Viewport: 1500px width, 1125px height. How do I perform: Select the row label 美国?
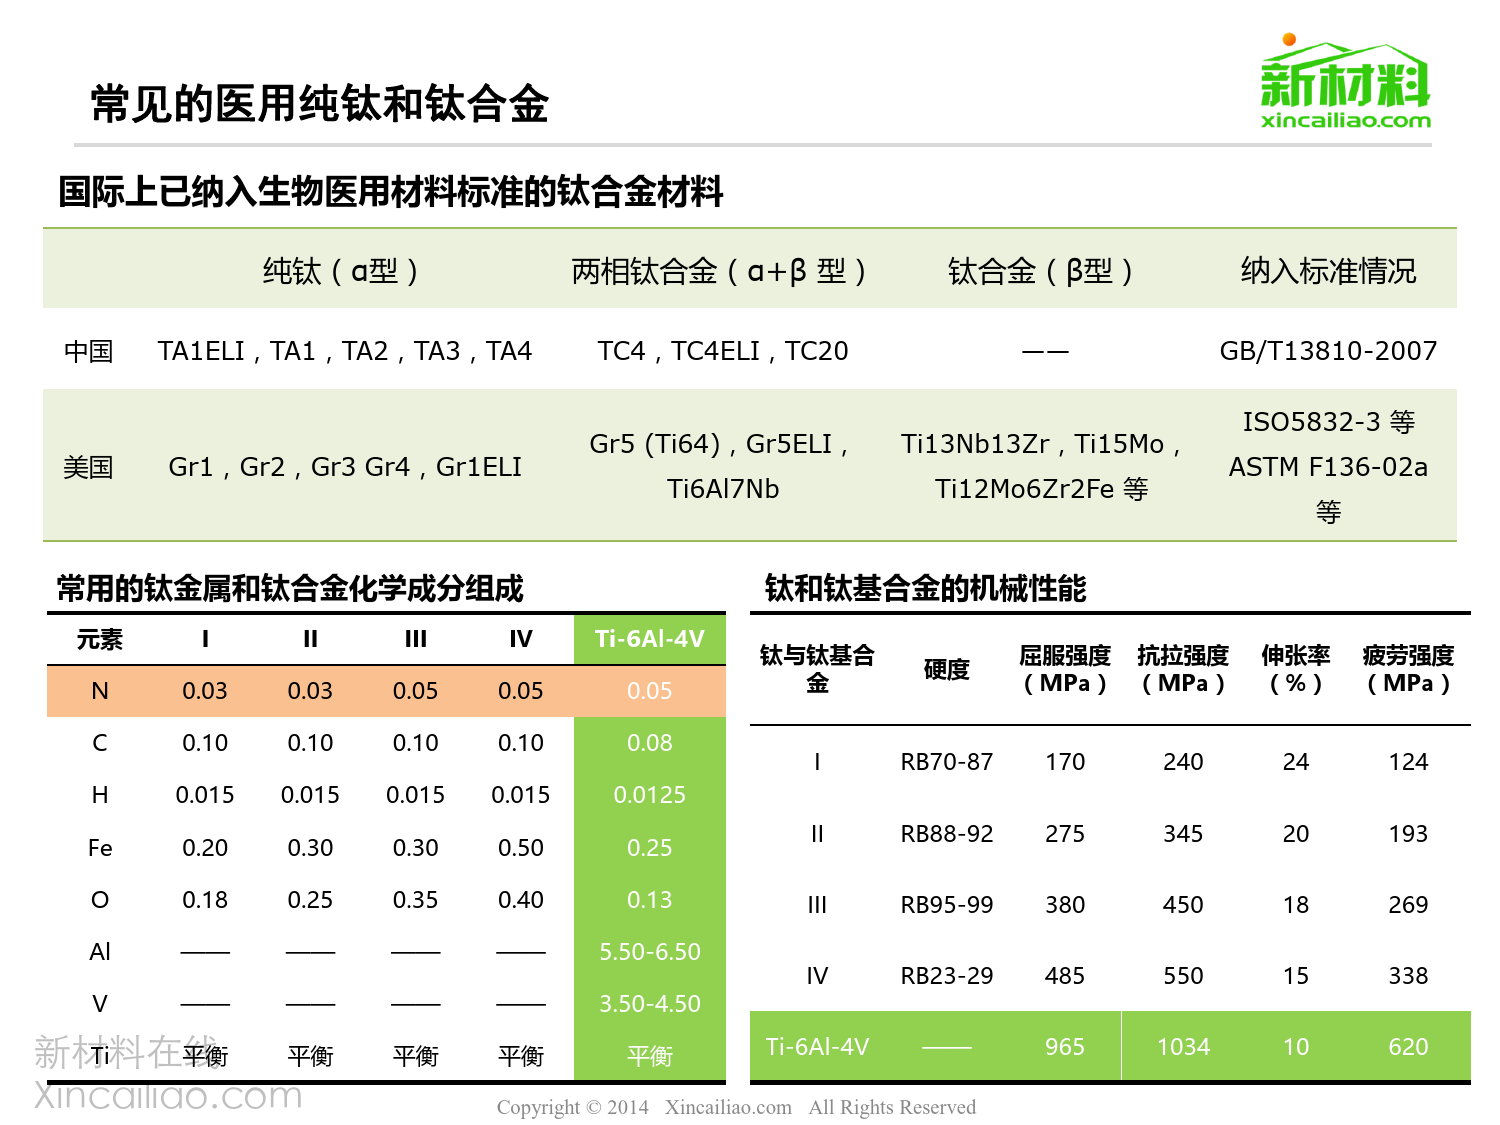coord(88,467)
